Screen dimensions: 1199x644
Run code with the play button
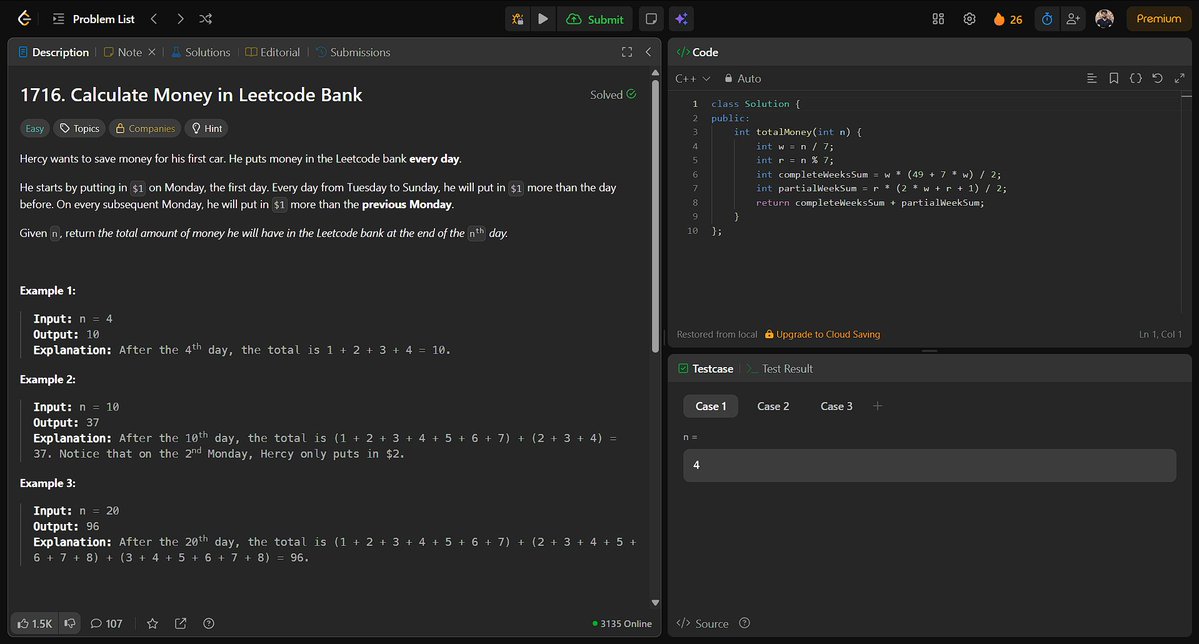(543, 19)
